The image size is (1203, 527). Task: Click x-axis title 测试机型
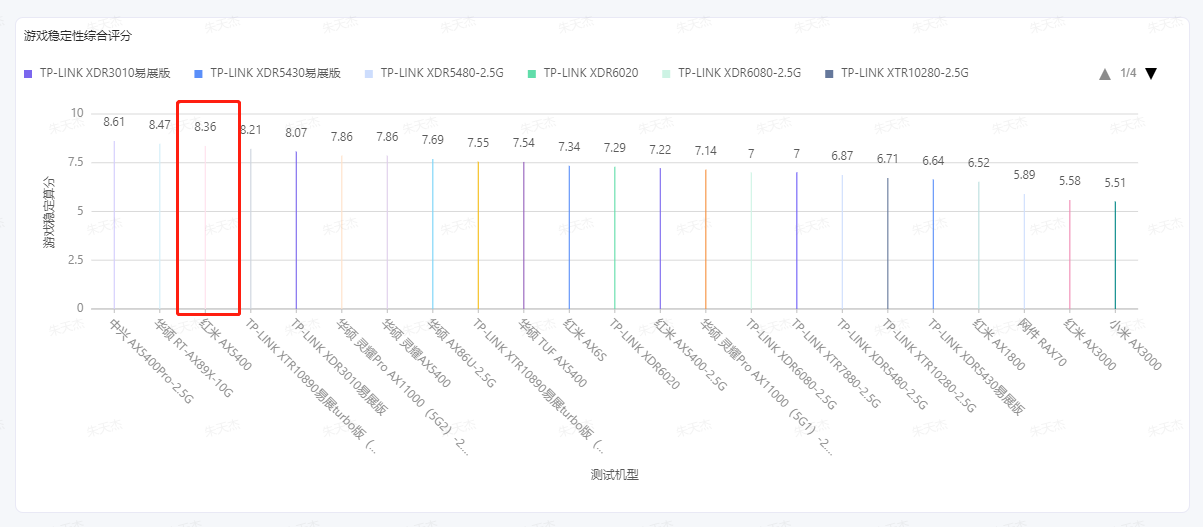click(614, 475)
